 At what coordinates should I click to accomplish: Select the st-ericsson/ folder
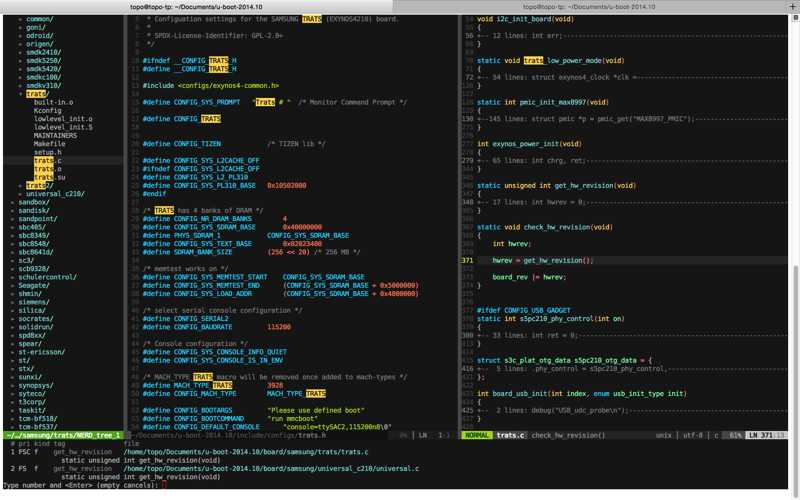point(42,352)
